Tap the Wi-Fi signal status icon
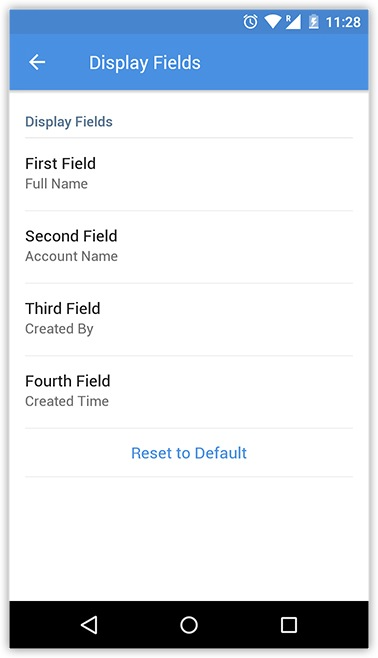The height and width of the screenshot is (658, 378). click(272, 22)
